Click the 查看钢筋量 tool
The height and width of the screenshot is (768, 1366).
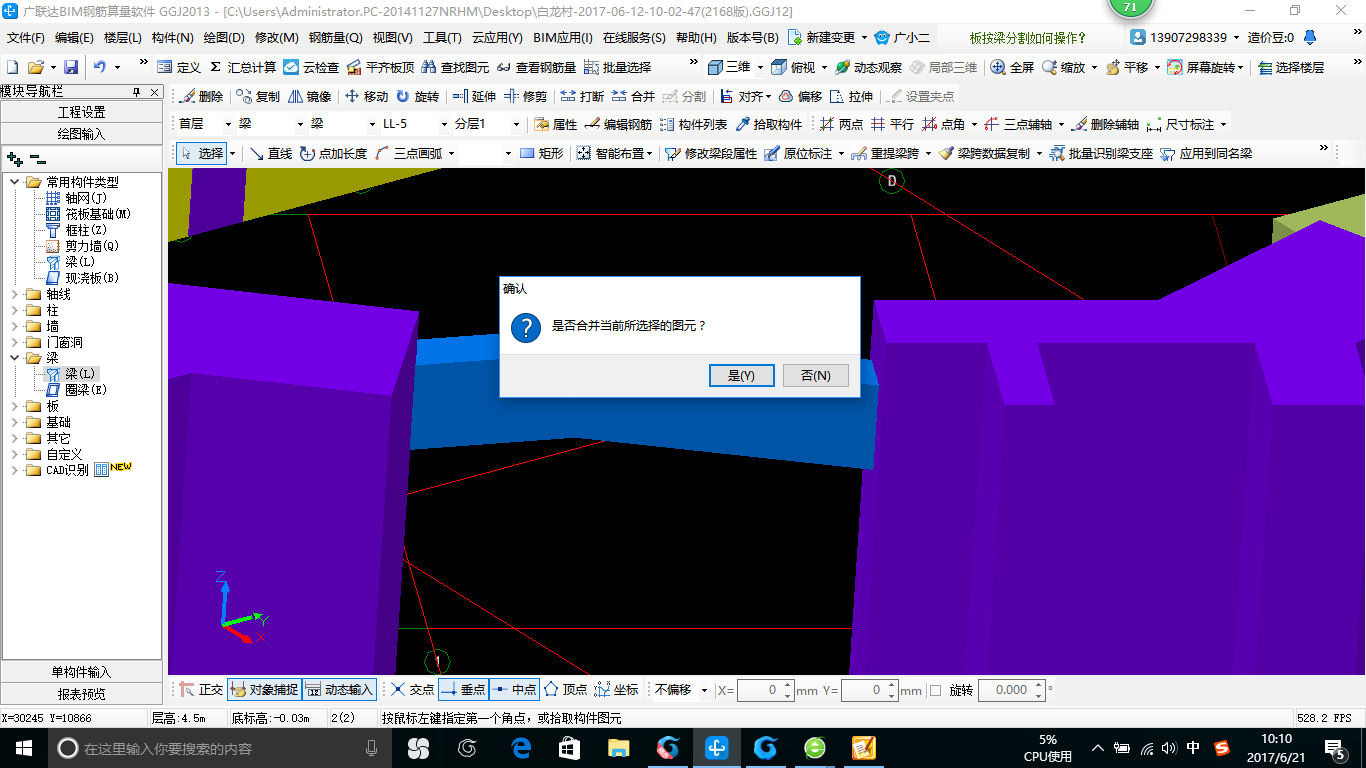536,67
